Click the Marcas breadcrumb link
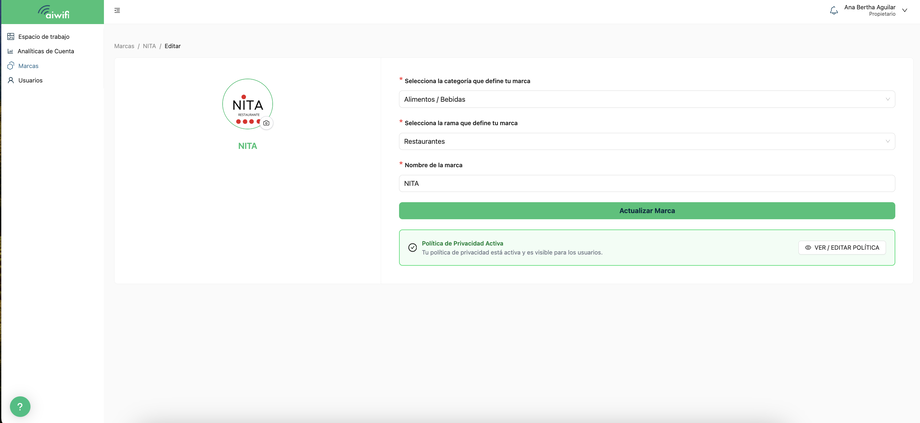920x423 pixels. tap(124, 46)
